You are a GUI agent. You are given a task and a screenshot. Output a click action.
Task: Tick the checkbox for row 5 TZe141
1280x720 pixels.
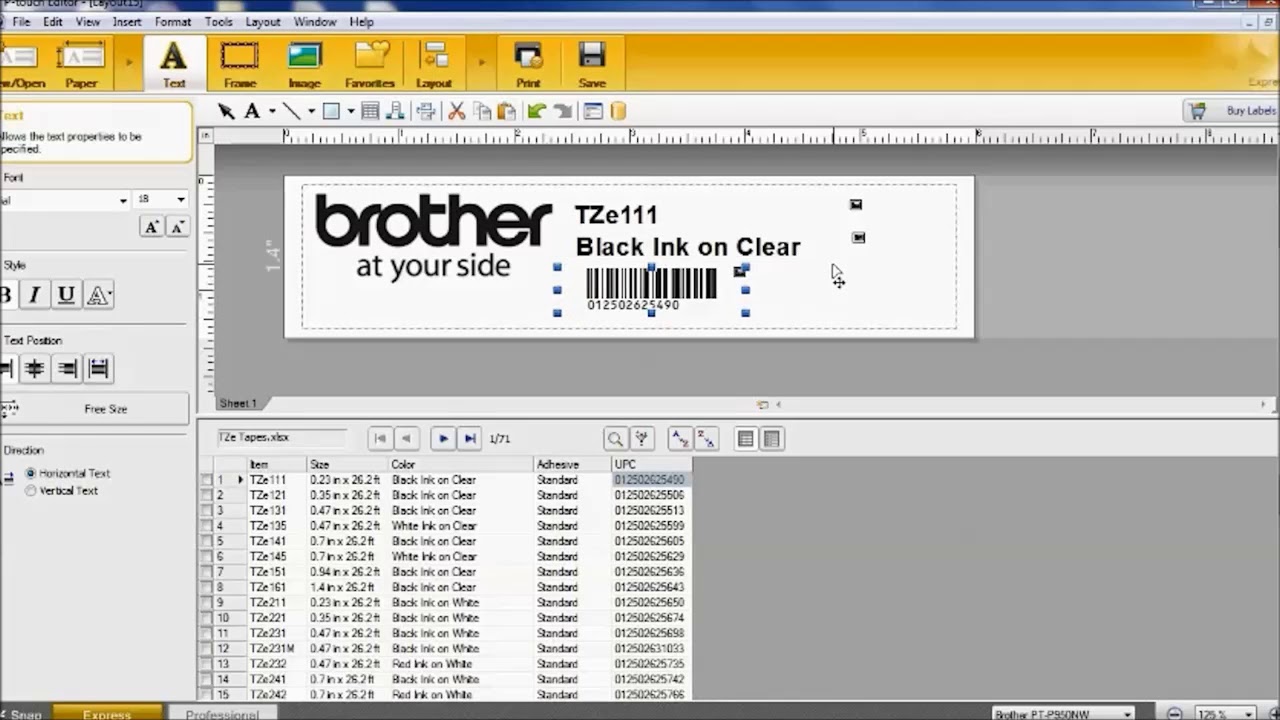coord(206,541)
